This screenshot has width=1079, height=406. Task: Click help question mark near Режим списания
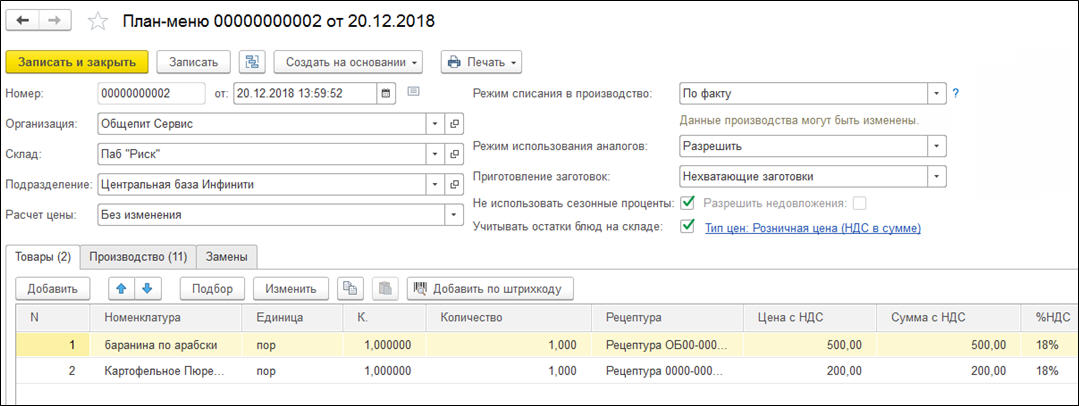coord(955,94)
